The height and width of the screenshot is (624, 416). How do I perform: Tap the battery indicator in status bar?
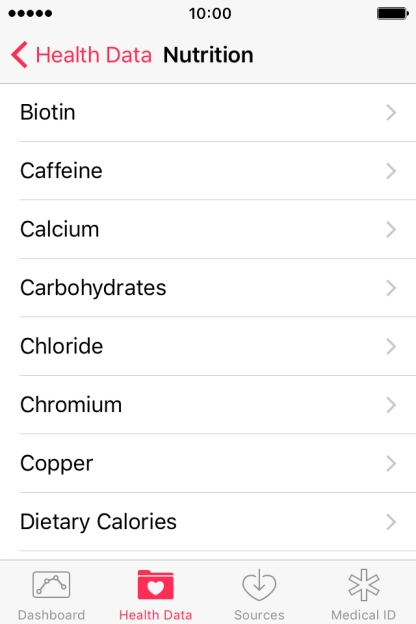(x=393, y=14)
